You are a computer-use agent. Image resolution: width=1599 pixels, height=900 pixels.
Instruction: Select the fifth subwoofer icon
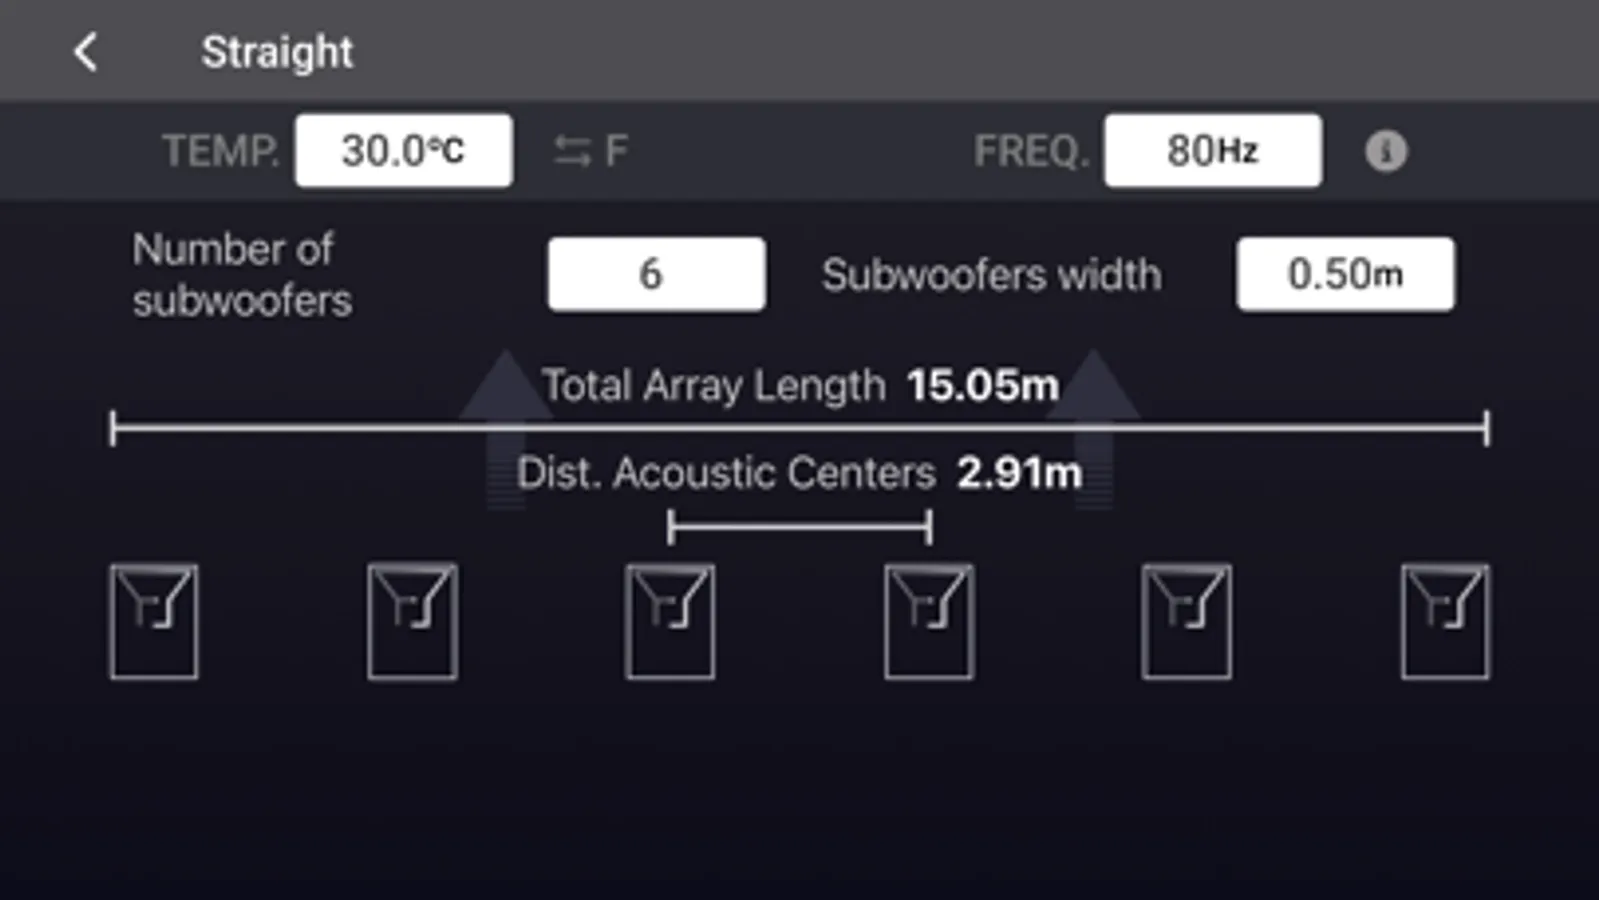pos(1186,620)
